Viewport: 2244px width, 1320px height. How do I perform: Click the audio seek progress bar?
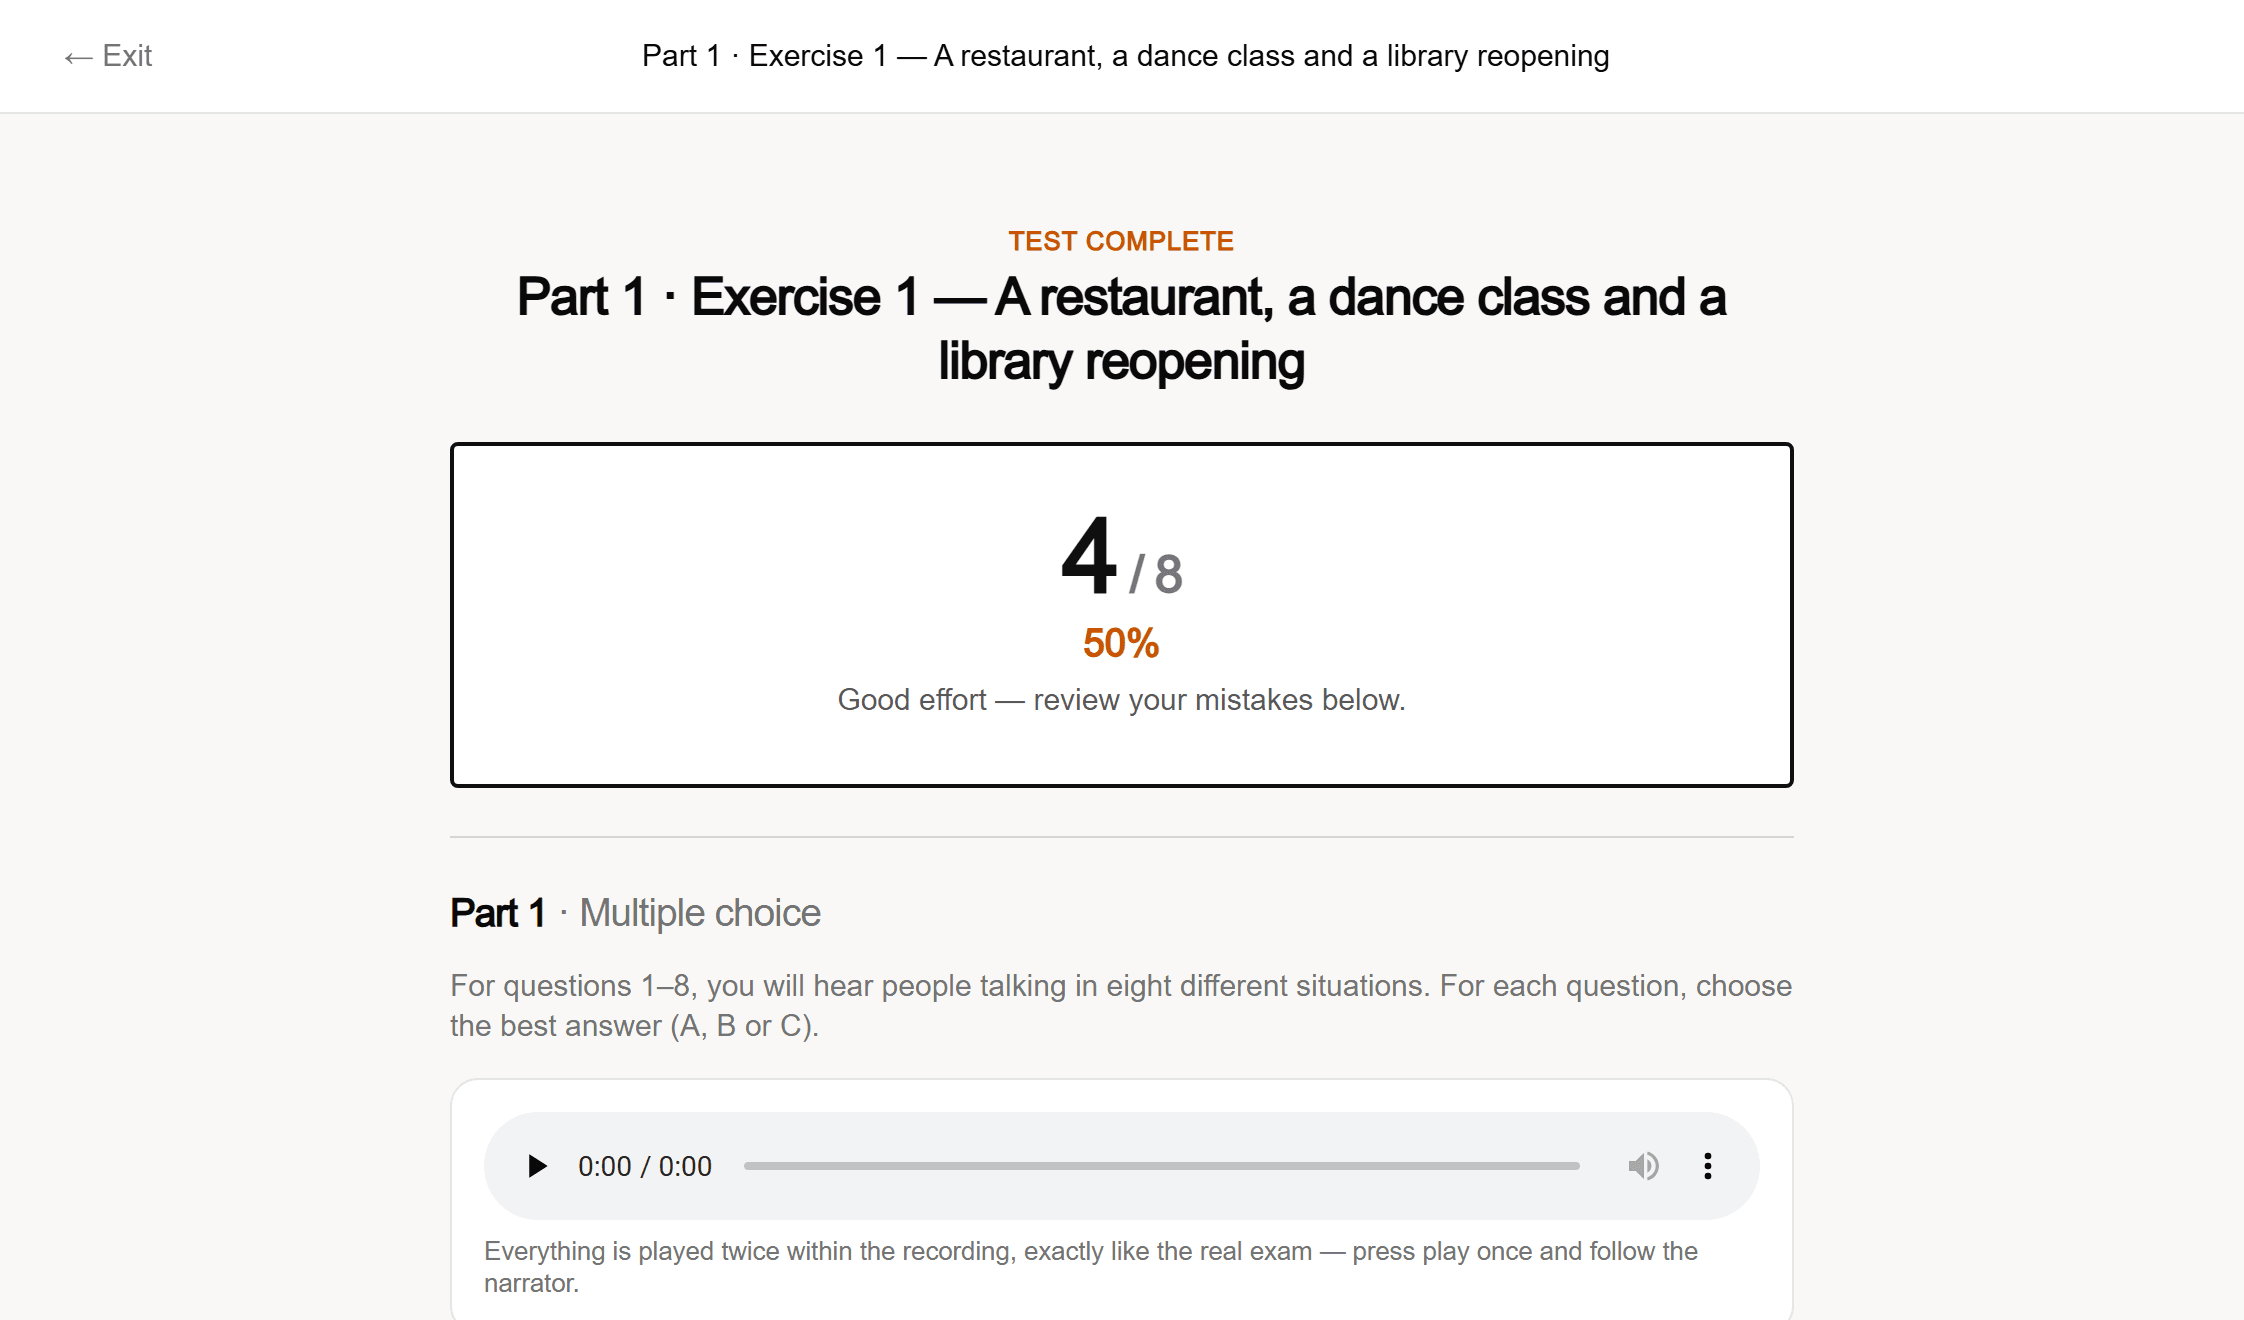click(1162, 1166)
